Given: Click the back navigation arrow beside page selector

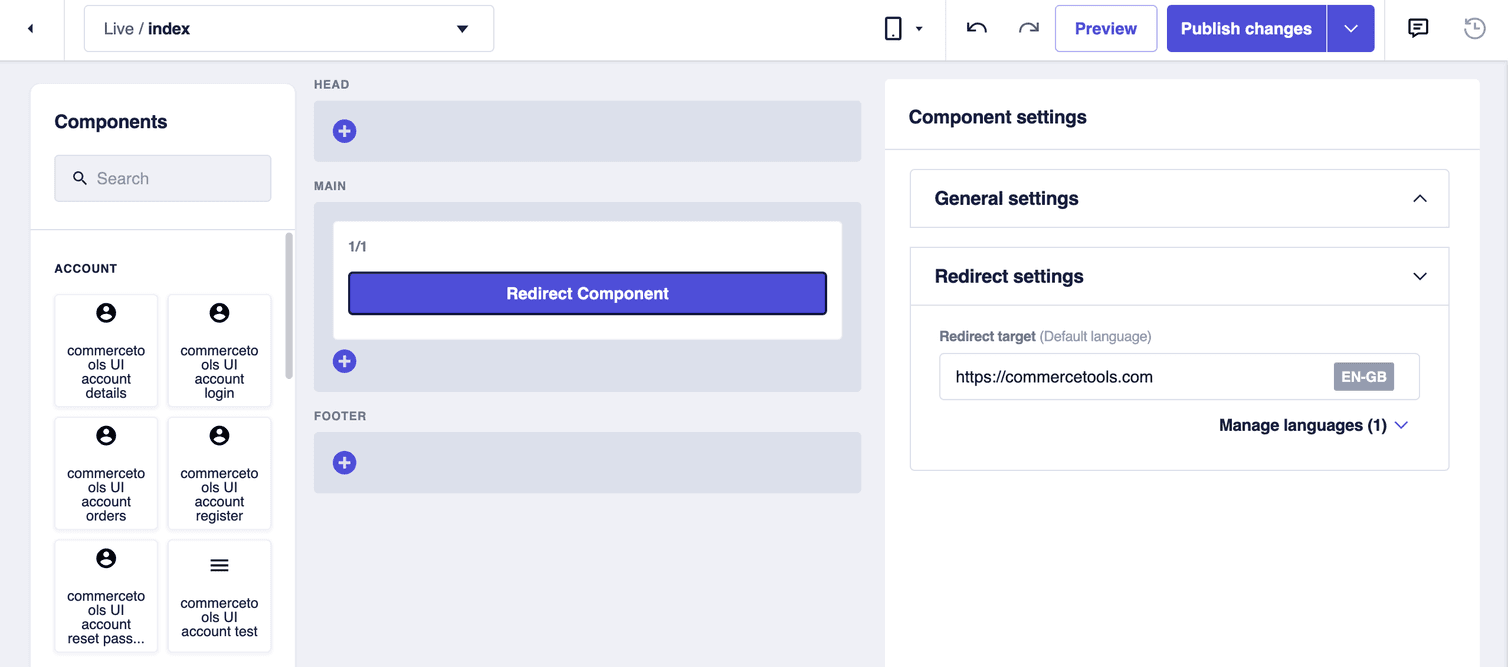Looking at the screenshot, I should pyautogui.click(x=30, y=28).
